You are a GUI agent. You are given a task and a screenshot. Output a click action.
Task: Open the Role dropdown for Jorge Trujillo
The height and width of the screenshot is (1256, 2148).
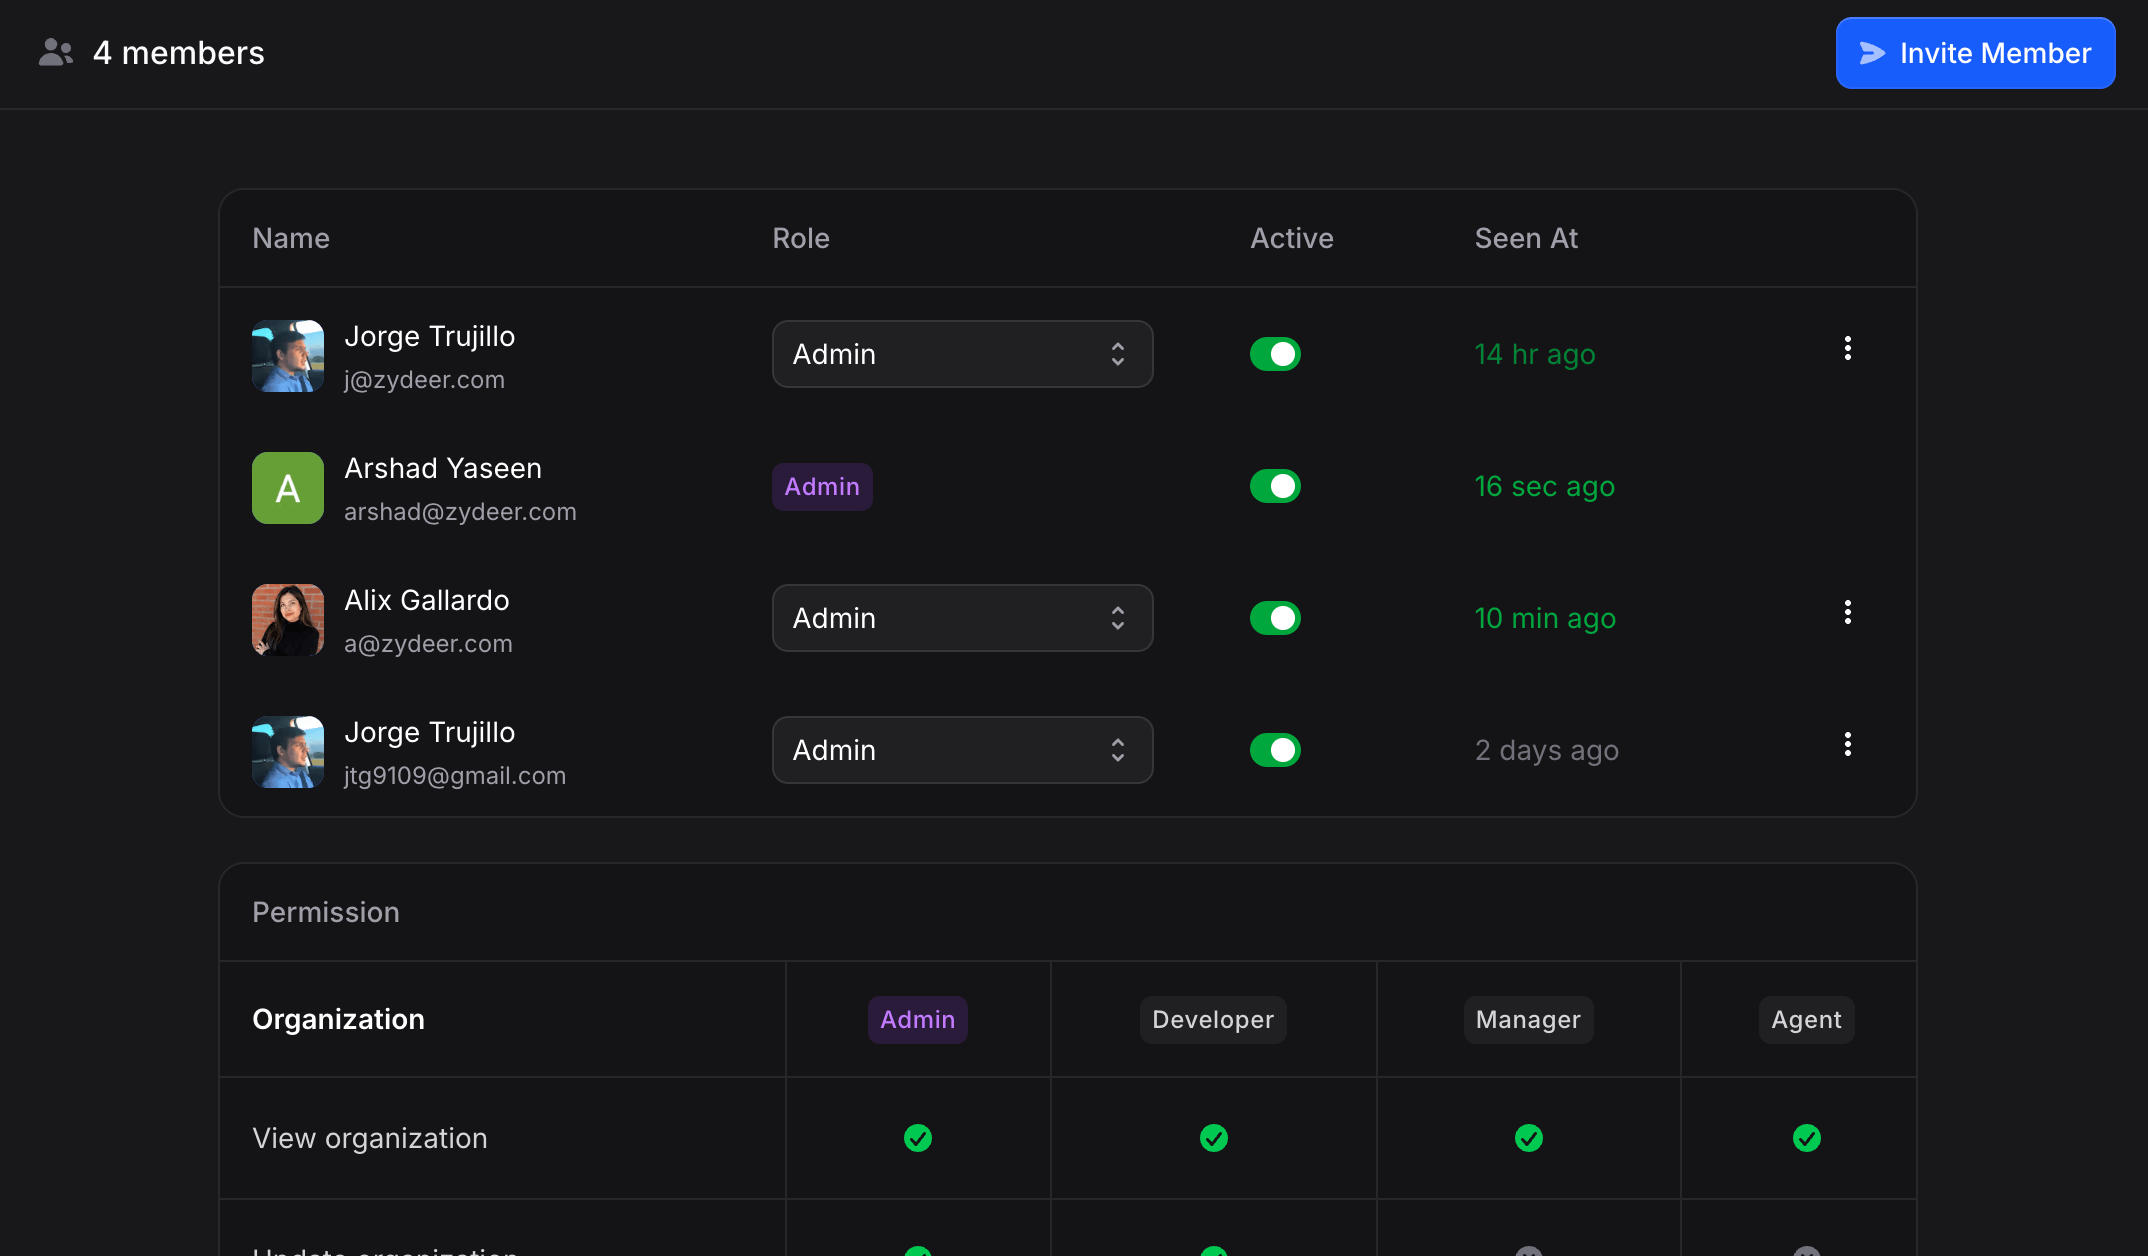click(962, 354)
